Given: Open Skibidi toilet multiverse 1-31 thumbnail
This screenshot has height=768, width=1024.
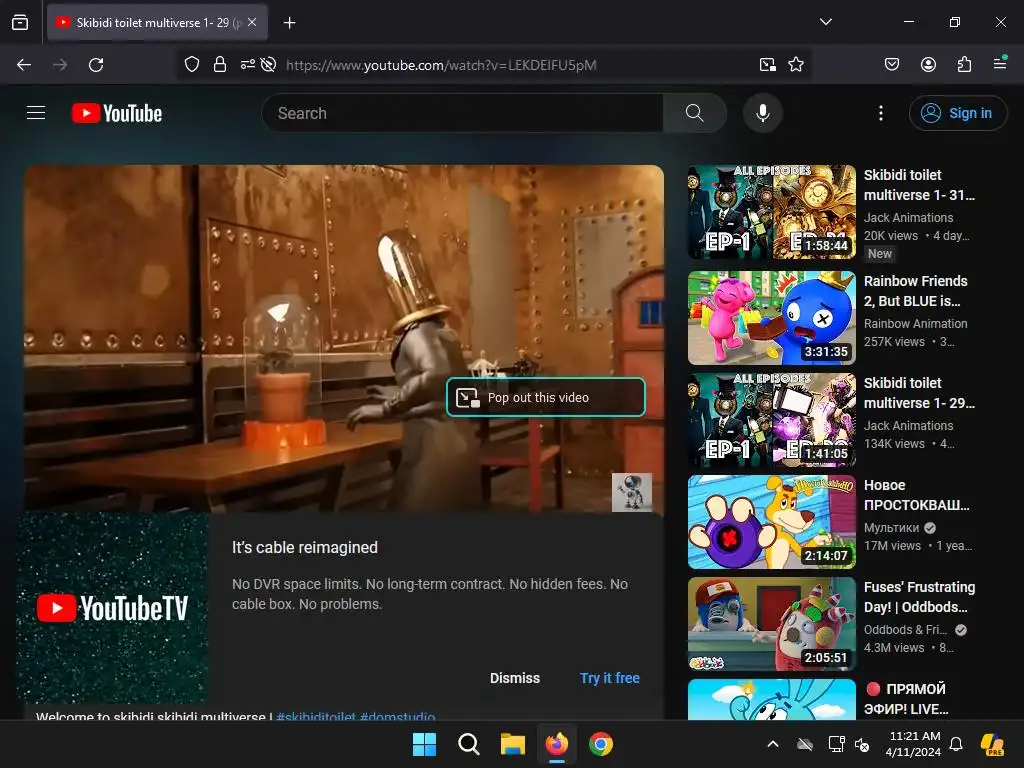Looking at the screenshot, I should pyautogui.click(x=771, y=212).
